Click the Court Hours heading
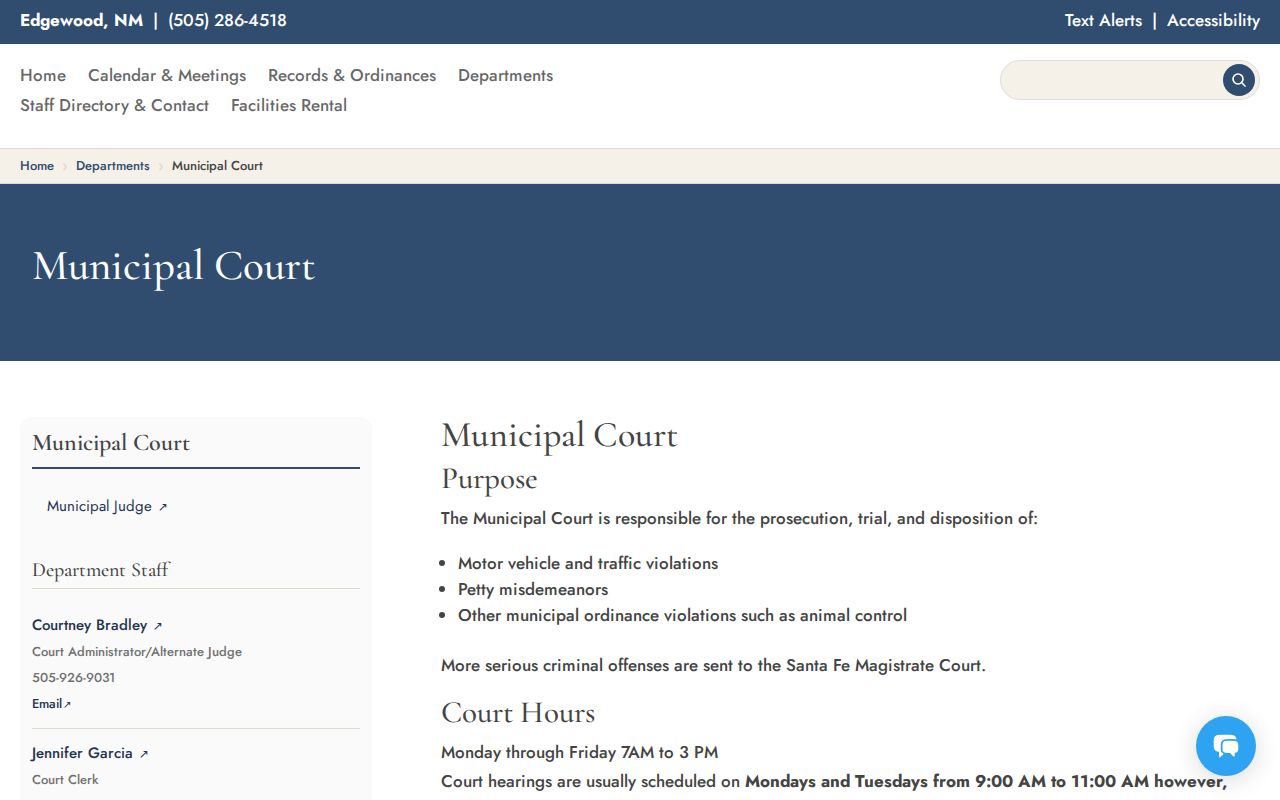Screen dimensions: 1280x800 [518, 713]
